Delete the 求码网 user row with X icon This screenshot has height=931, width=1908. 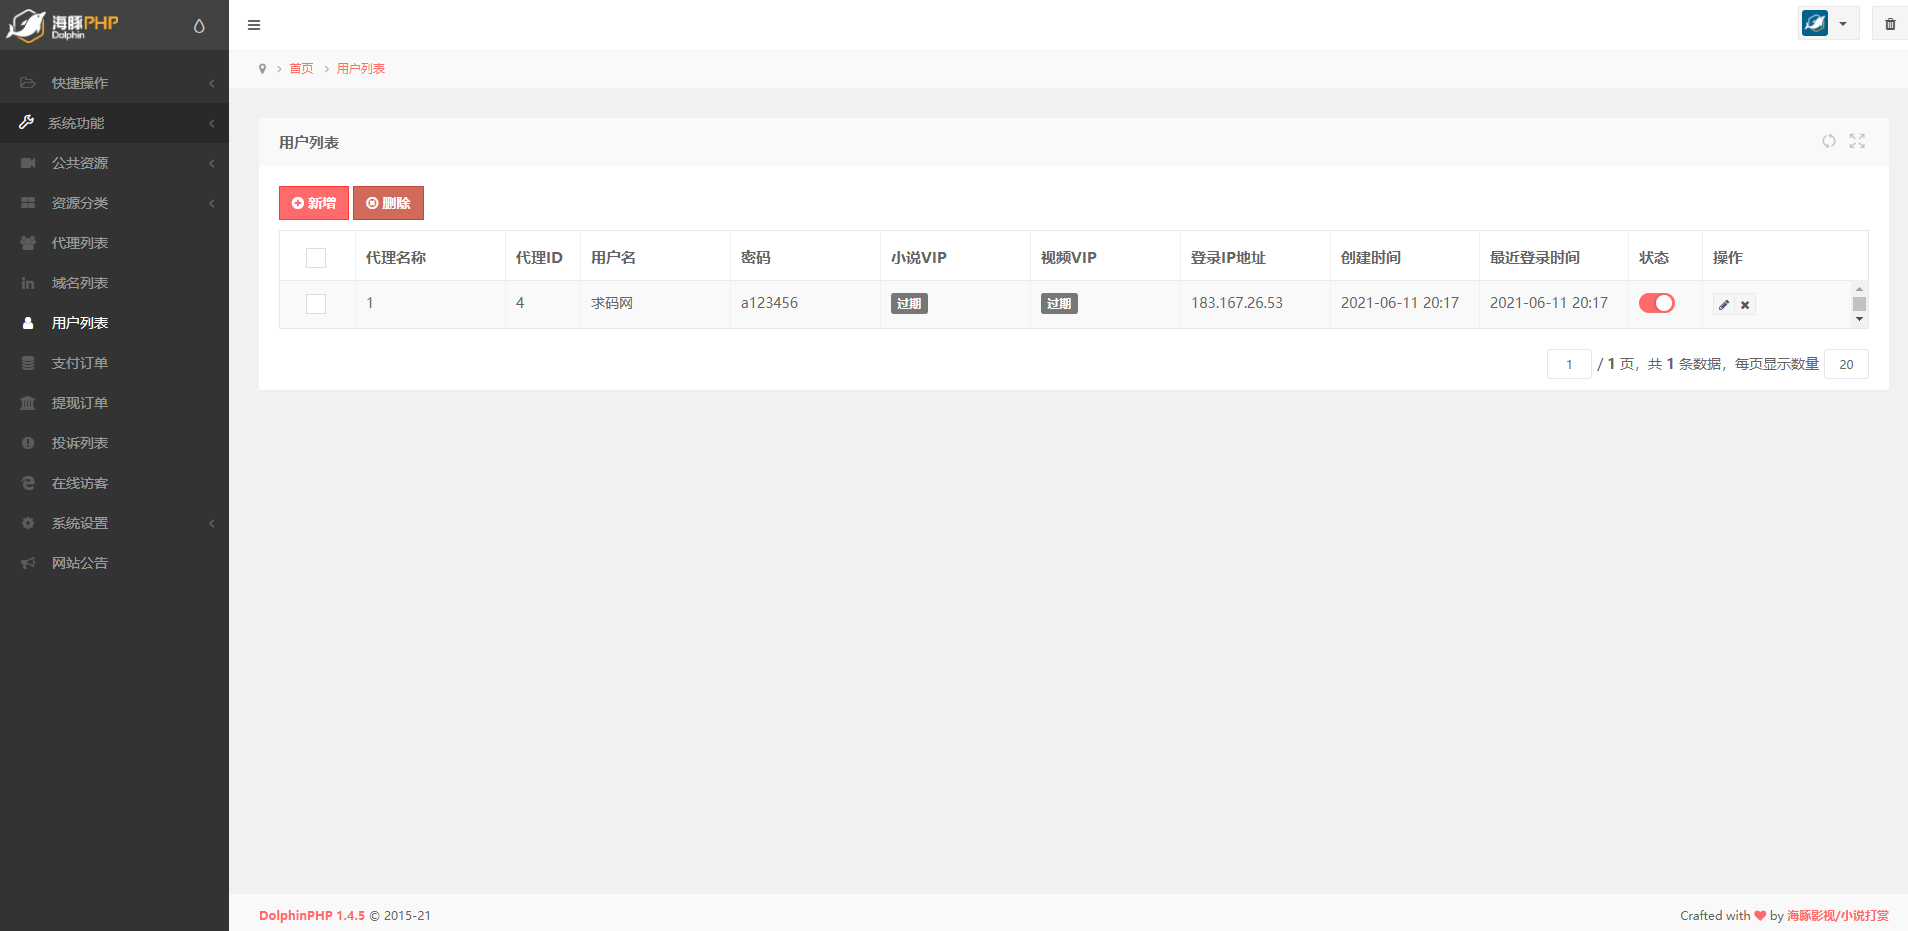click(x=1745, y=305)
